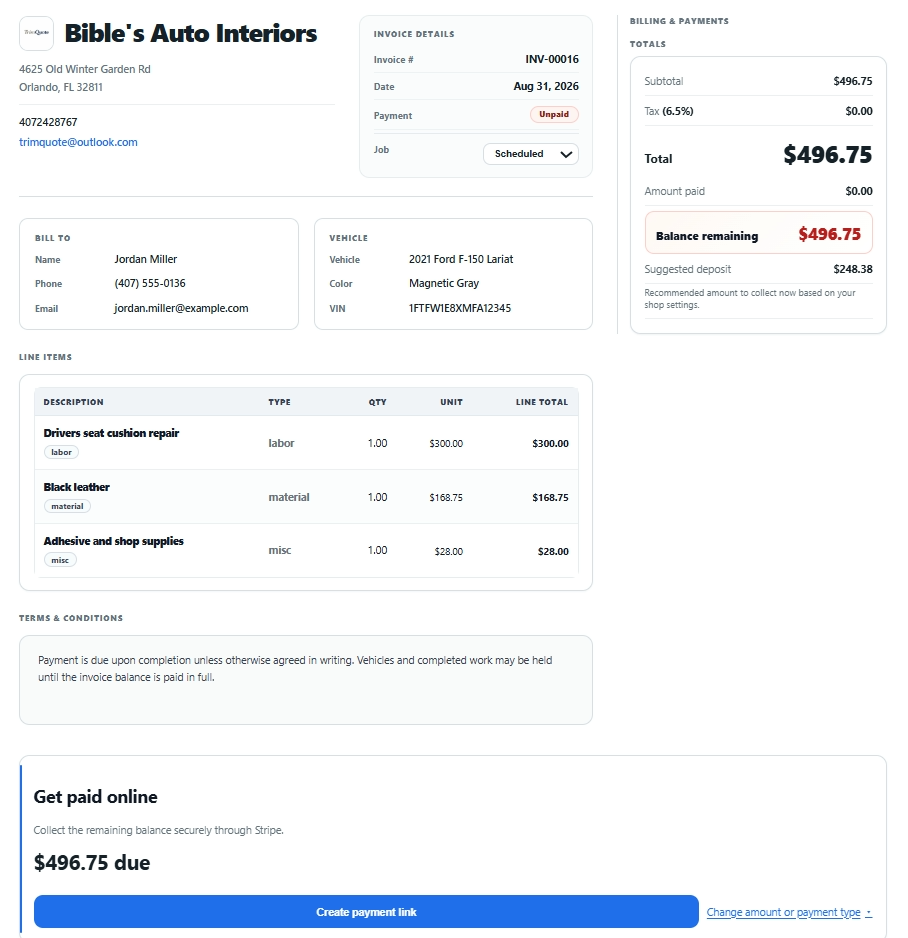Click the Bible's Auto Interiors logo image
The height and width of the screenshot is (938, 908).
pyautogui.click(x=36, y=34)
